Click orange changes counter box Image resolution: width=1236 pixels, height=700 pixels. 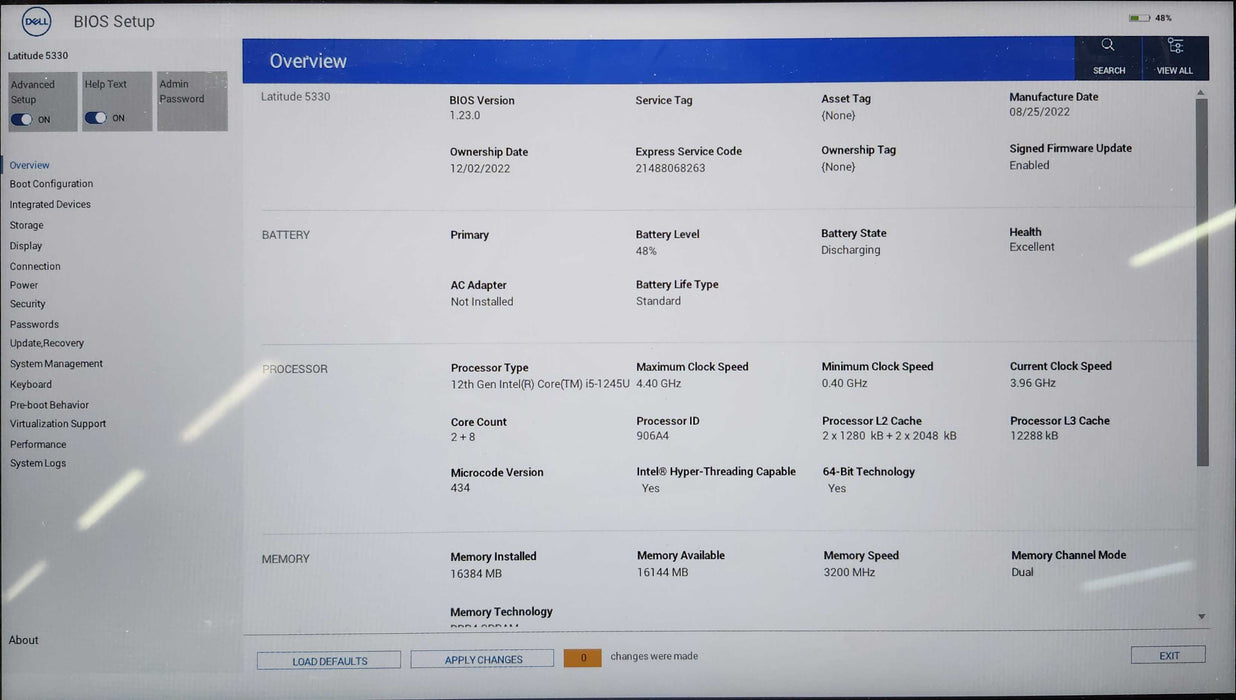(x=583, y=658)
